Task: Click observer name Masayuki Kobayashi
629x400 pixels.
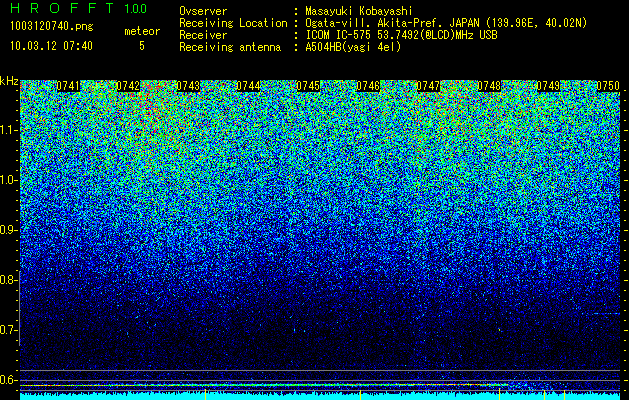Action: tap(358, 11)
